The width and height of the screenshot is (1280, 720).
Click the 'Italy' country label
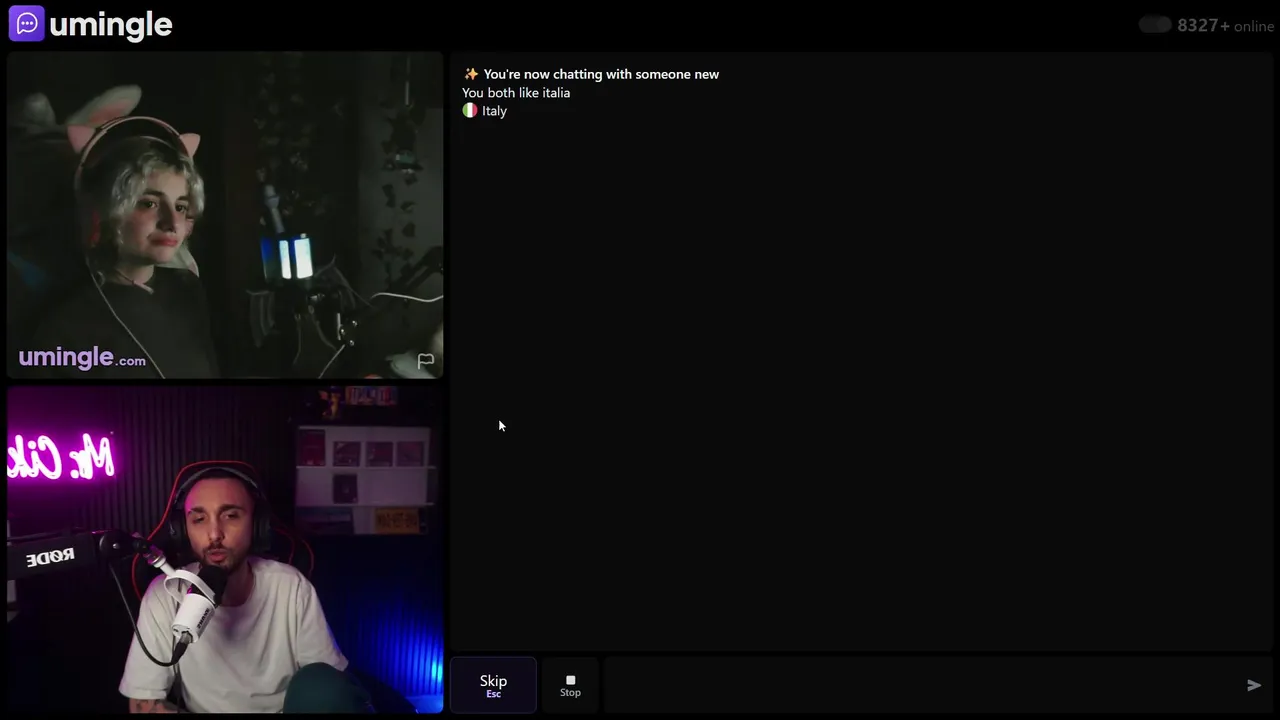(x=494, y=111)
